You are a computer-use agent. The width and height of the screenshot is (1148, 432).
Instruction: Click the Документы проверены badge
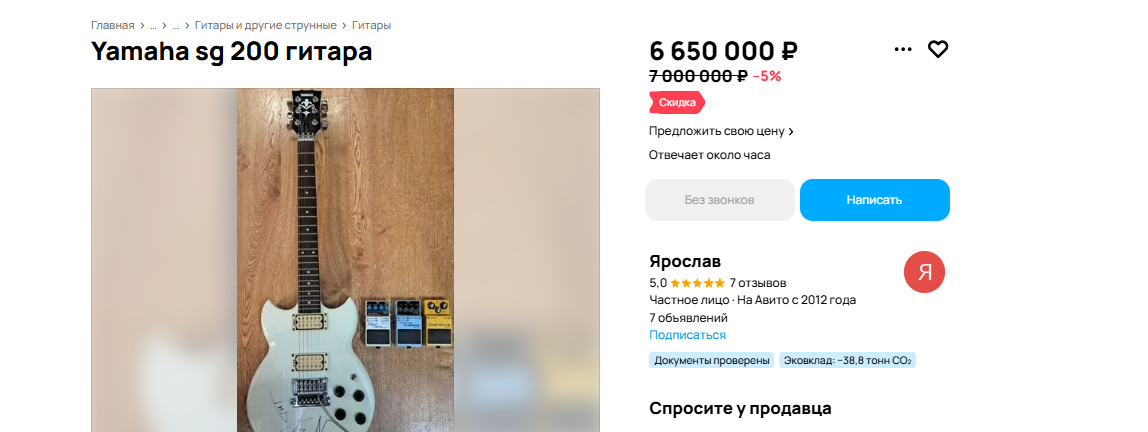click(x=712, y=360)
